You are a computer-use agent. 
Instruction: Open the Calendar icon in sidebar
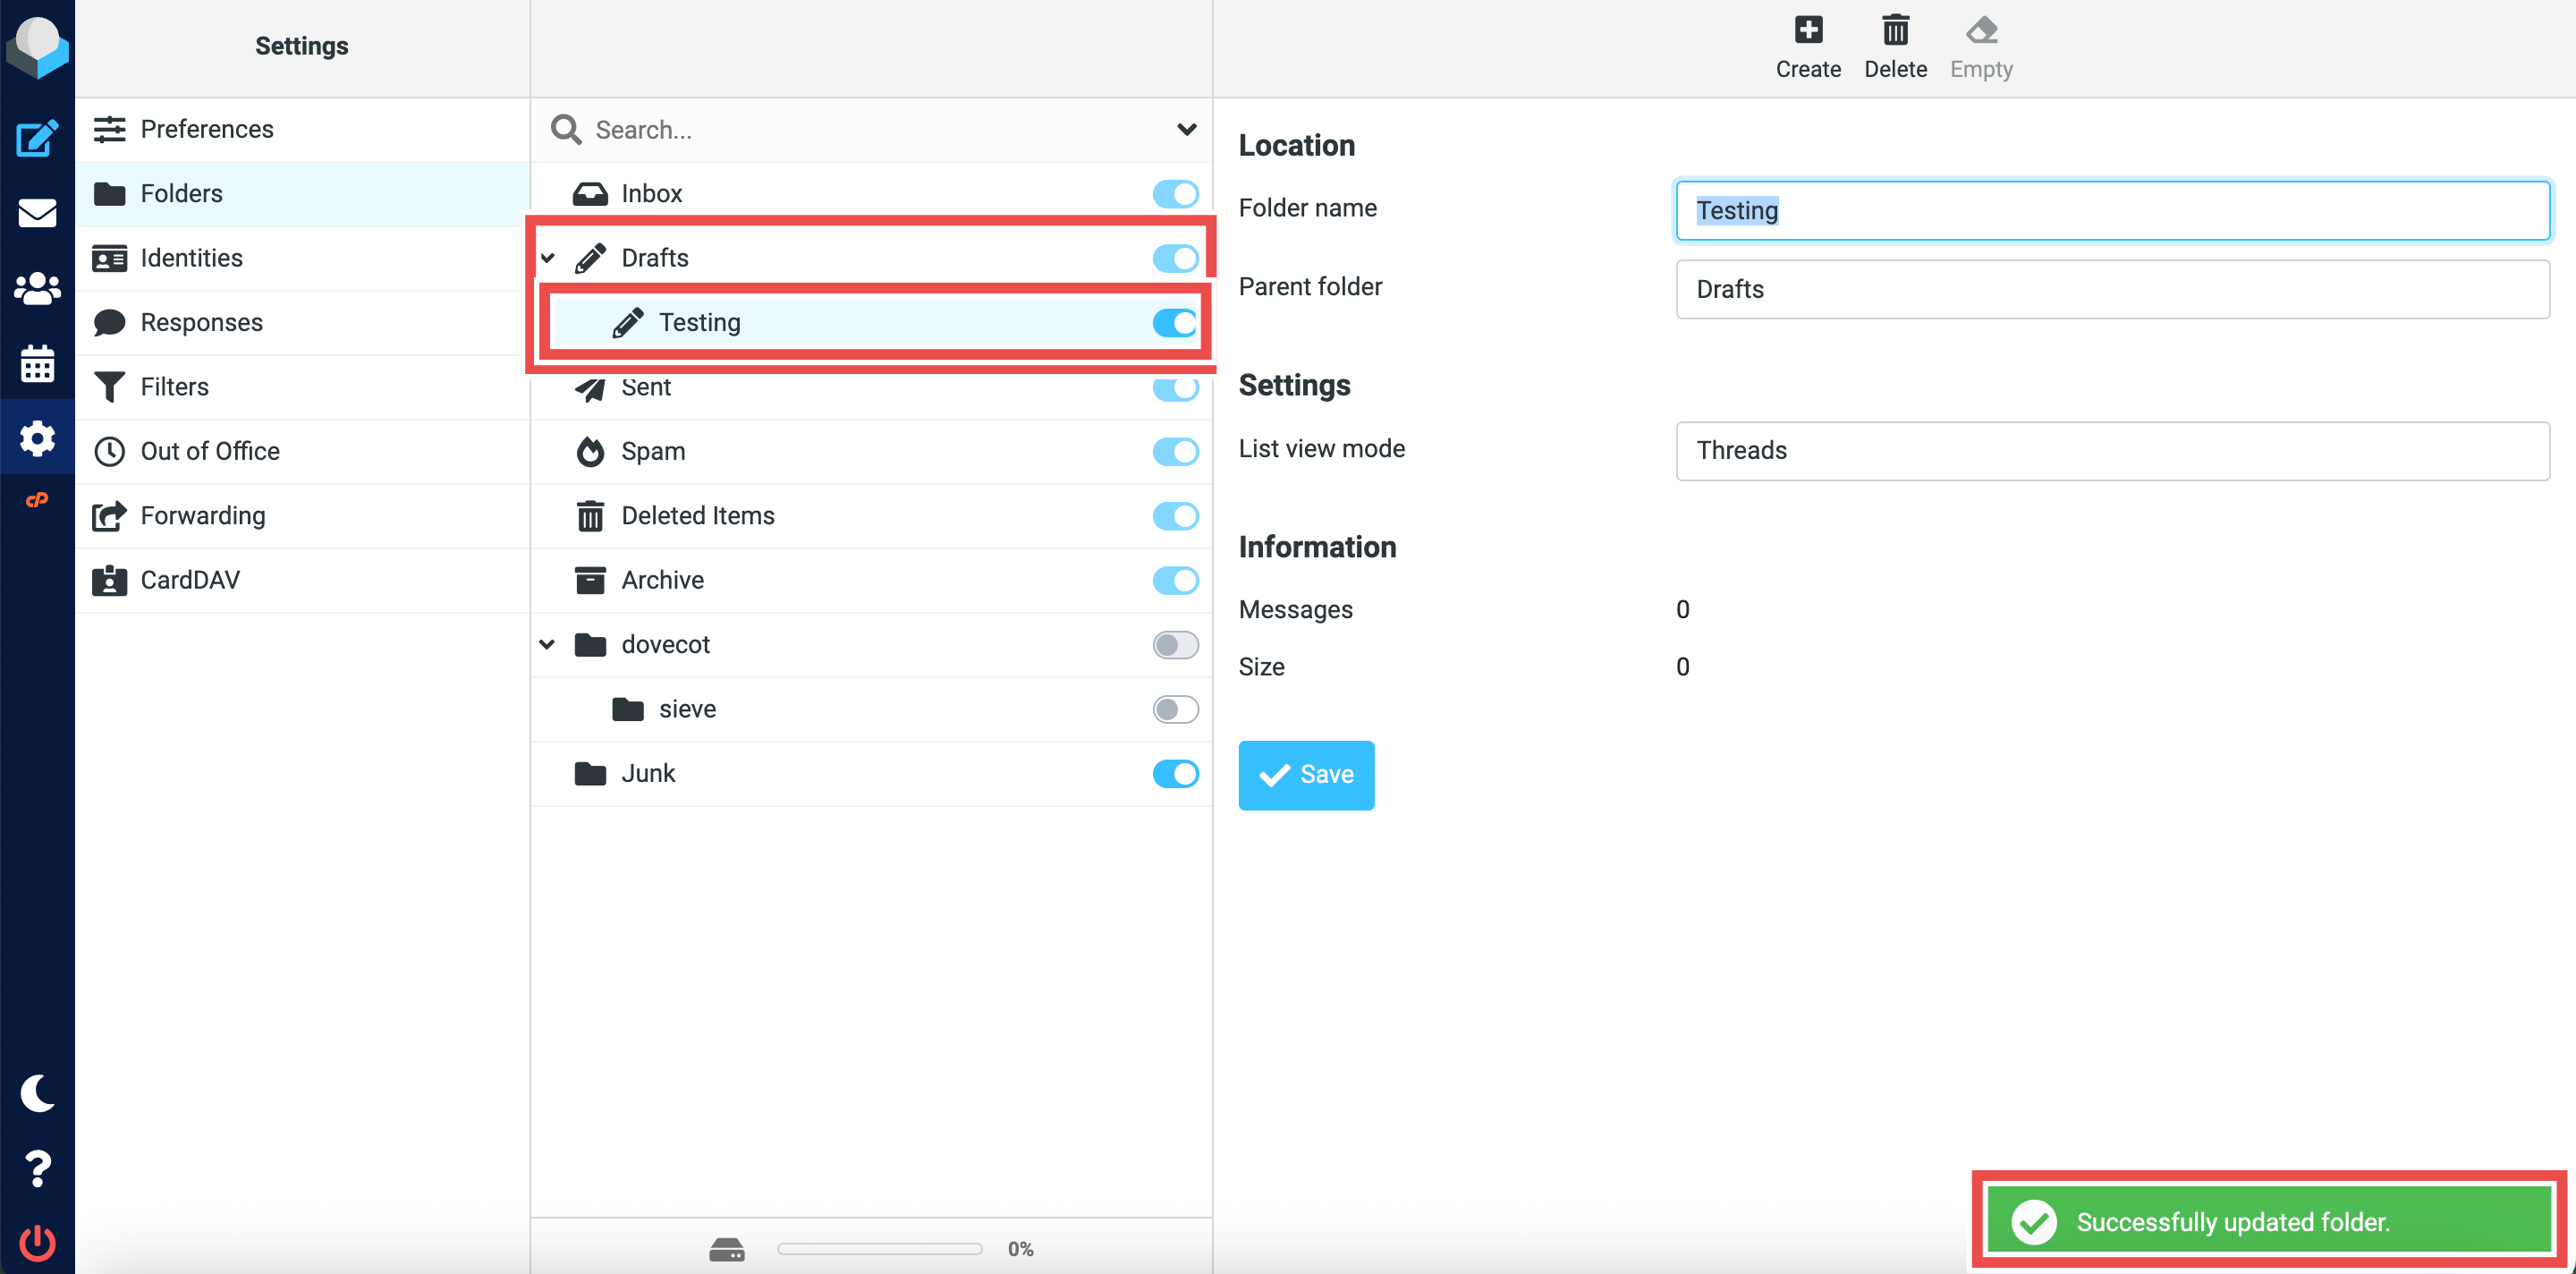tap(37, 363)
